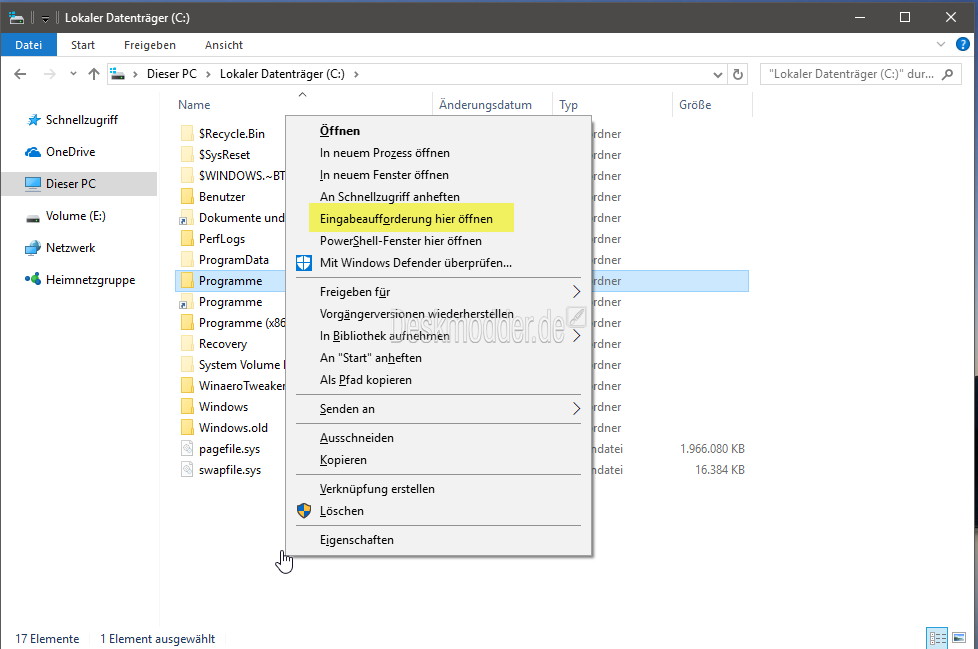The height and width of the screenshot is (649, 978).
Task: Select Dieser PC in the sidebar
Action: point(79,184)
